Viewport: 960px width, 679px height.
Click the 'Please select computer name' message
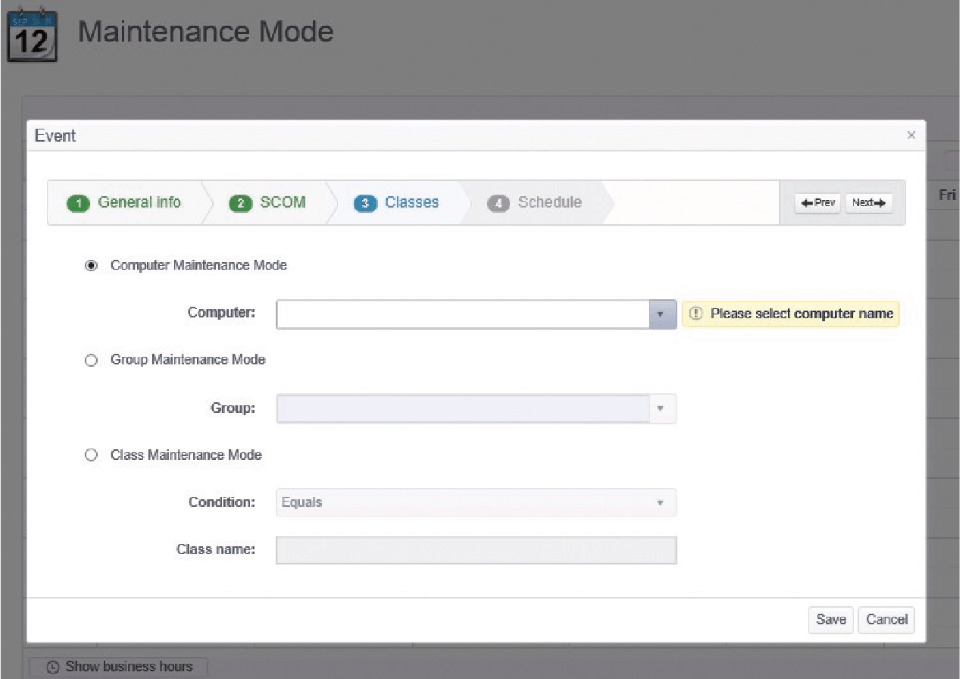[791, 313]
